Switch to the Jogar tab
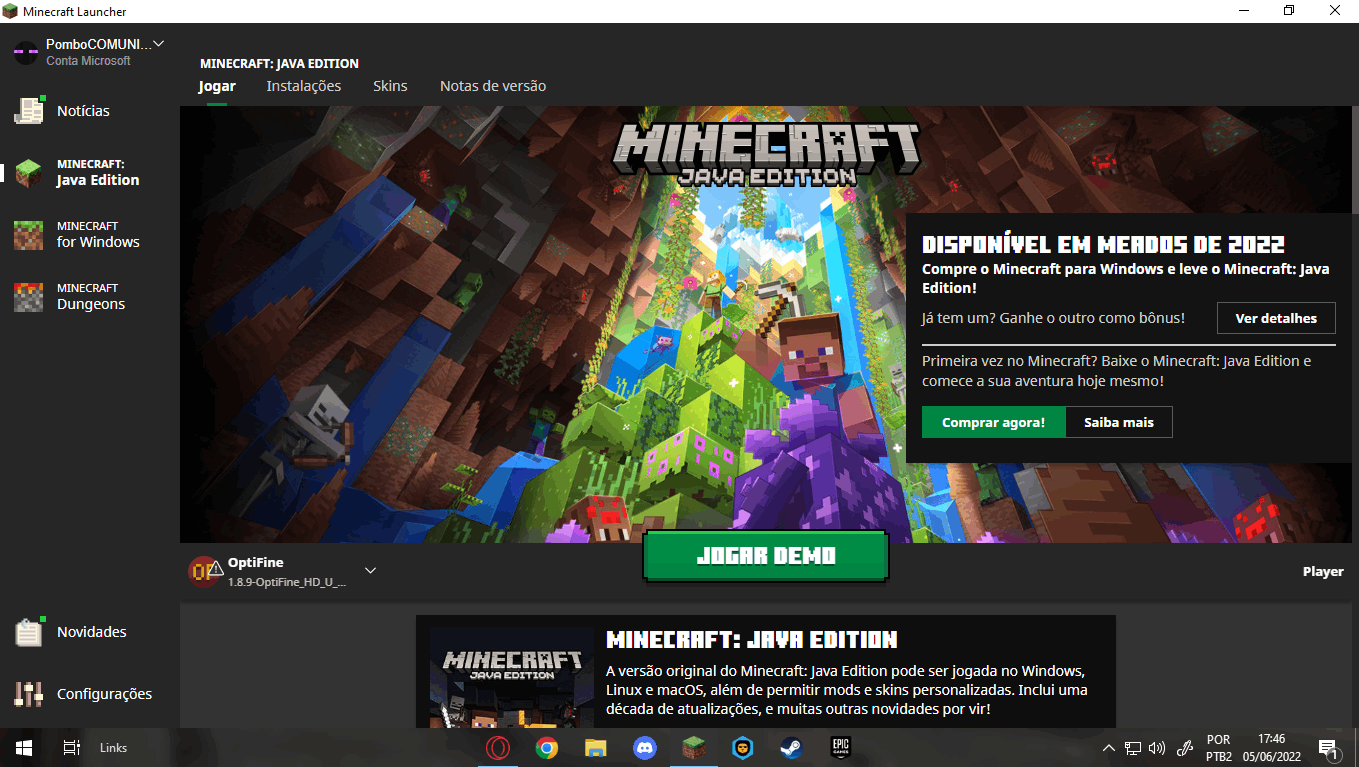The height and width of the screenshot is (767, 1359). [217, 86]
